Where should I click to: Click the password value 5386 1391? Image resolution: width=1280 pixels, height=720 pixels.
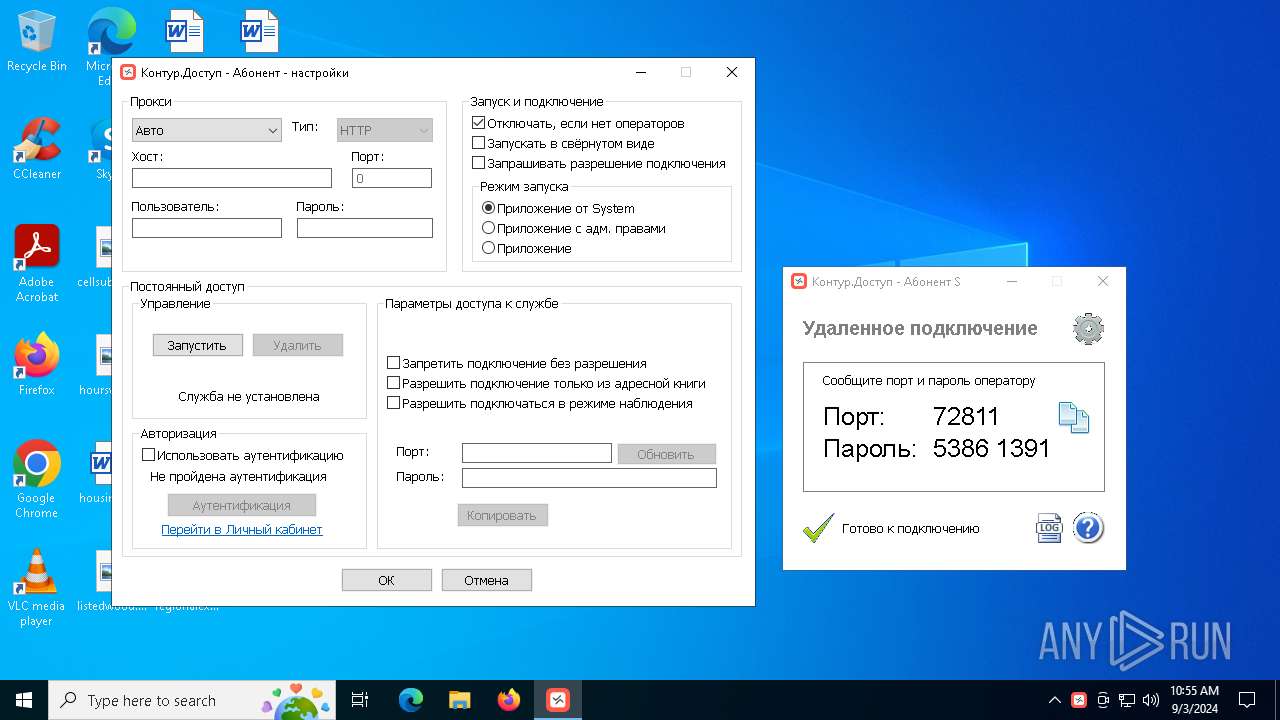point(991,449)
